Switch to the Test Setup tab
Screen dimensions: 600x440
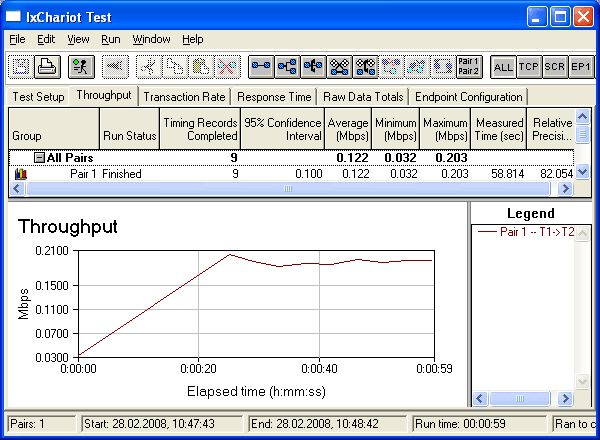click(38, 97)
